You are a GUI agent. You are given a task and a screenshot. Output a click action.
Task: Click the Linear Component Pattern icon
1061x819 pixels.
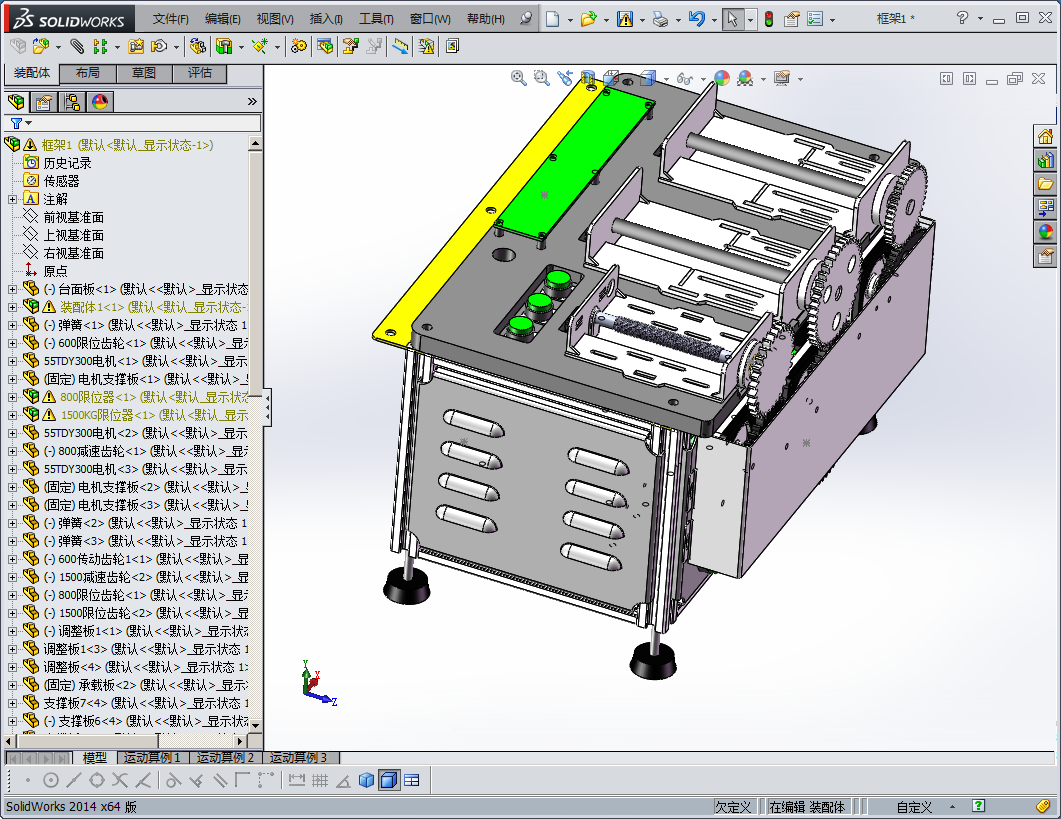100,46
